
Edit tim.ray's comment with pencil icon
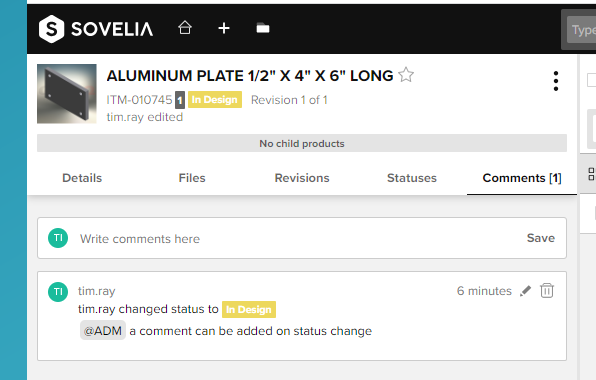(x=525, y=291)
